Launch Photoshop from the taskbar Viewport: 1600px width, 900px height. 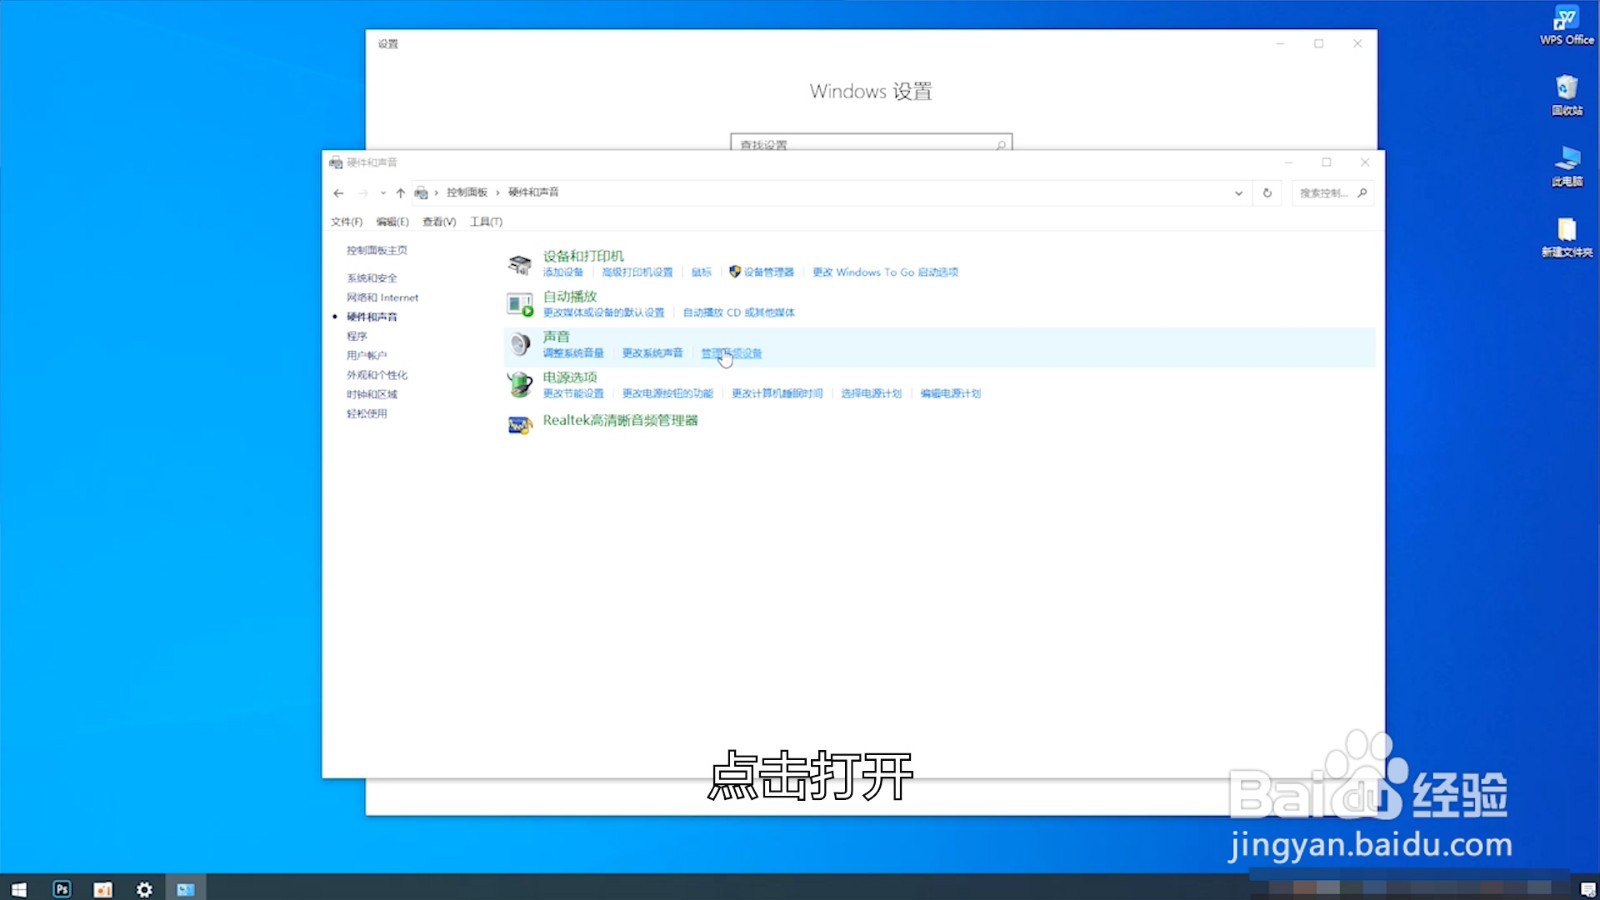point(62,889)
